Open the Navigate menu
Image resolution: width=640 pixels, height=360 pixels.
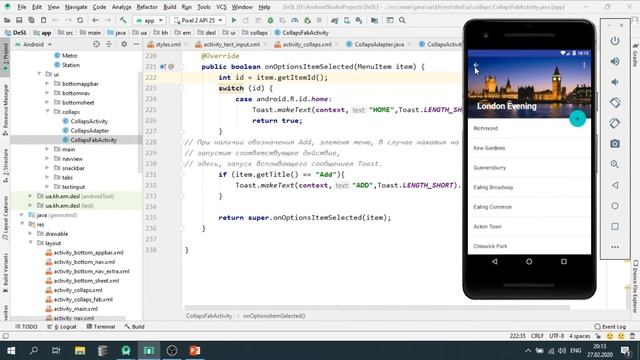click(x=76, y=7)
